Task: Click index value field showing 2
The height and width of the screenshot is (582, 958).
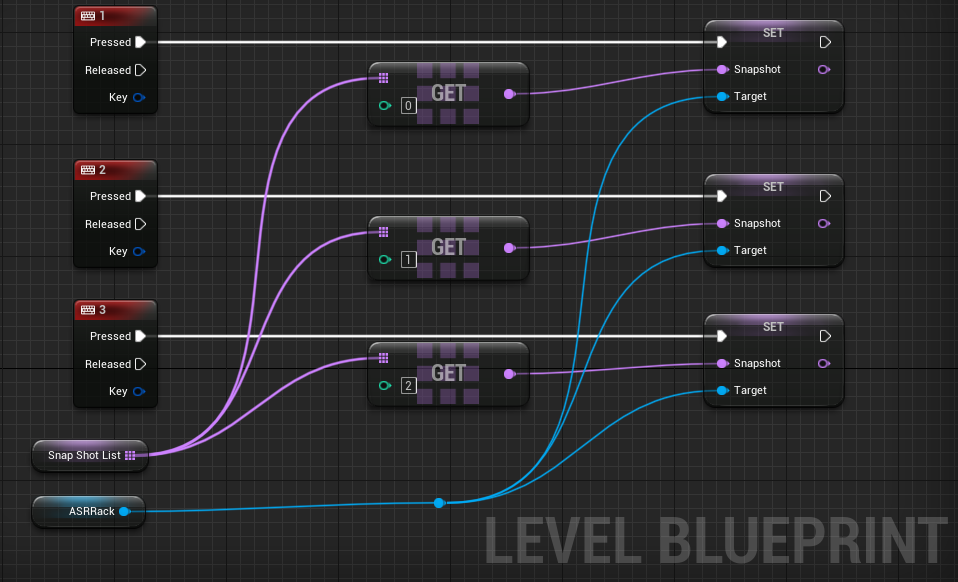Action: [x=409, y=385]
